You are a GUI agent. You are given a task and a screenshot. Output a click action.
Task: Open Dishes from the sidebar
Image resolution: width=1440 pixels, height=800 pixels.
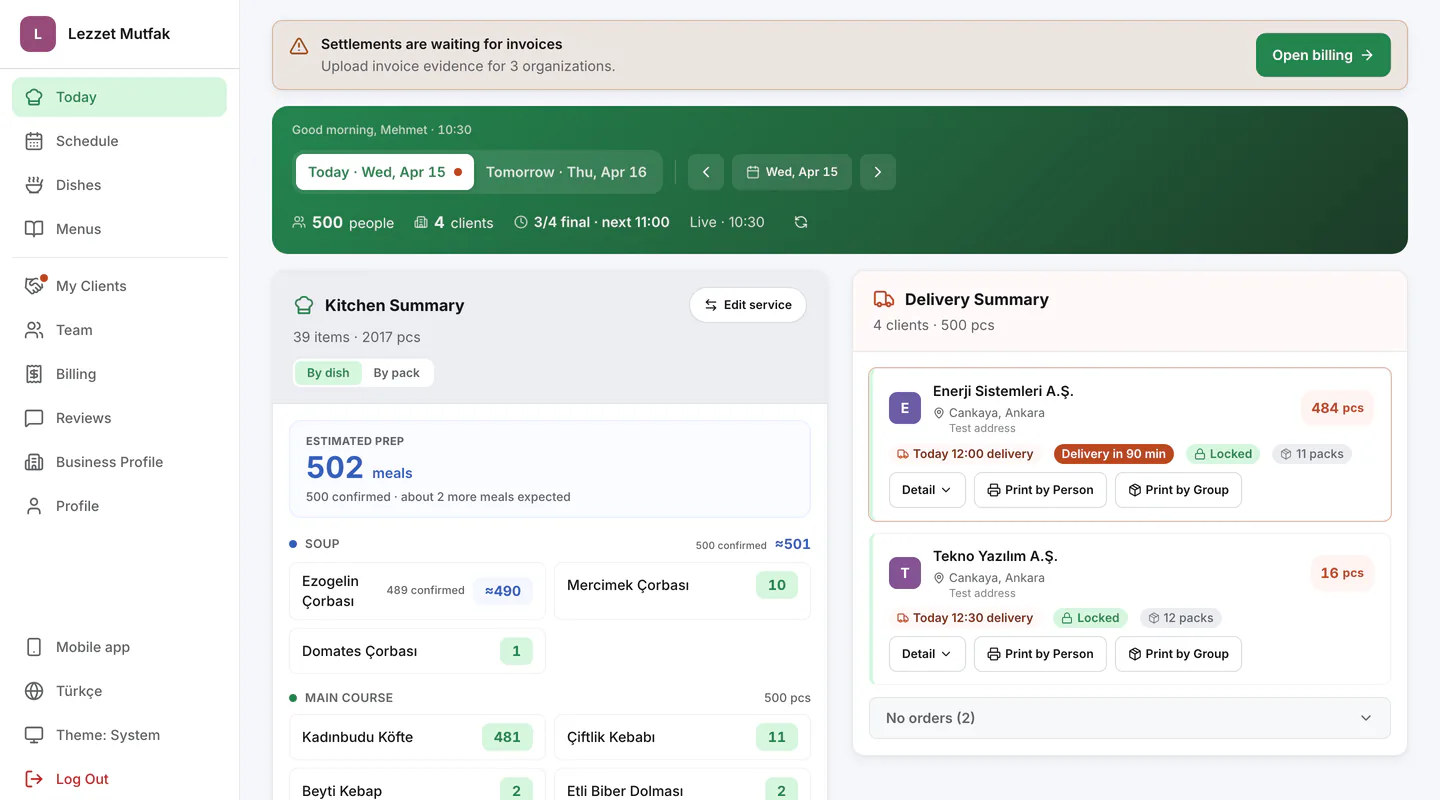[120, 185]
